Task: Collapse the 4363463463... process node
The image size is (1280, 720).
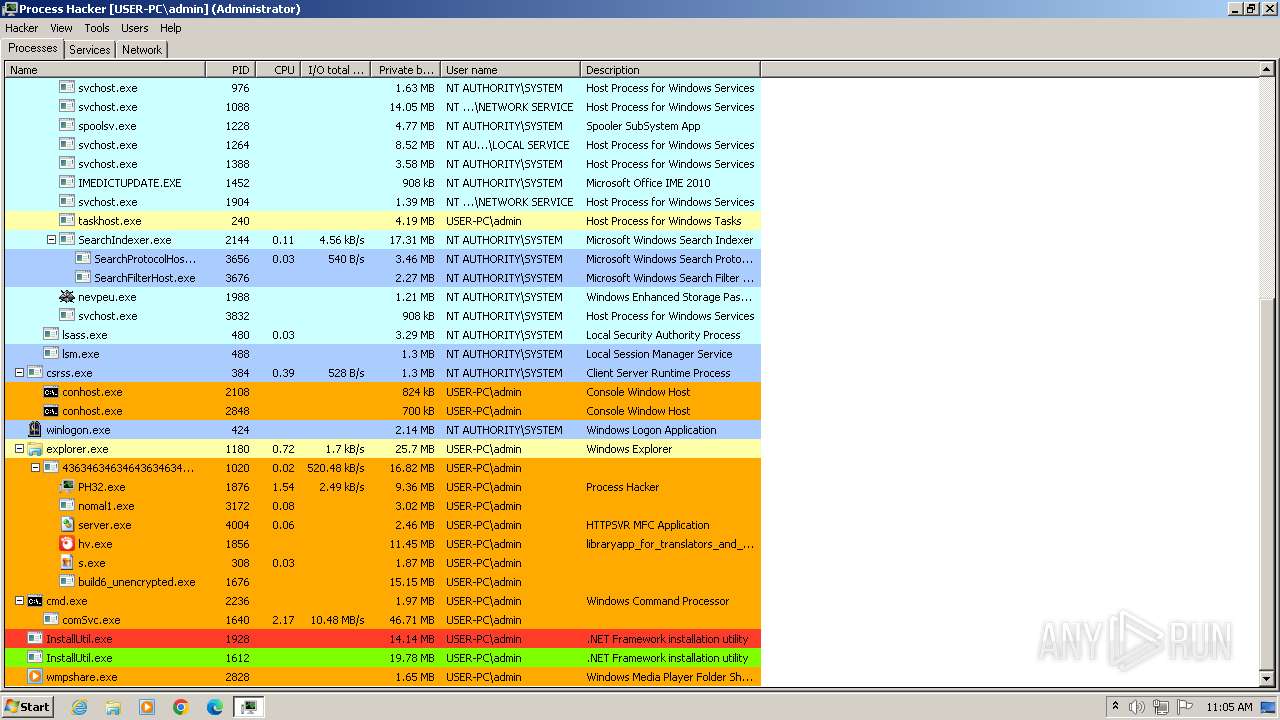Action: [35, 468]
